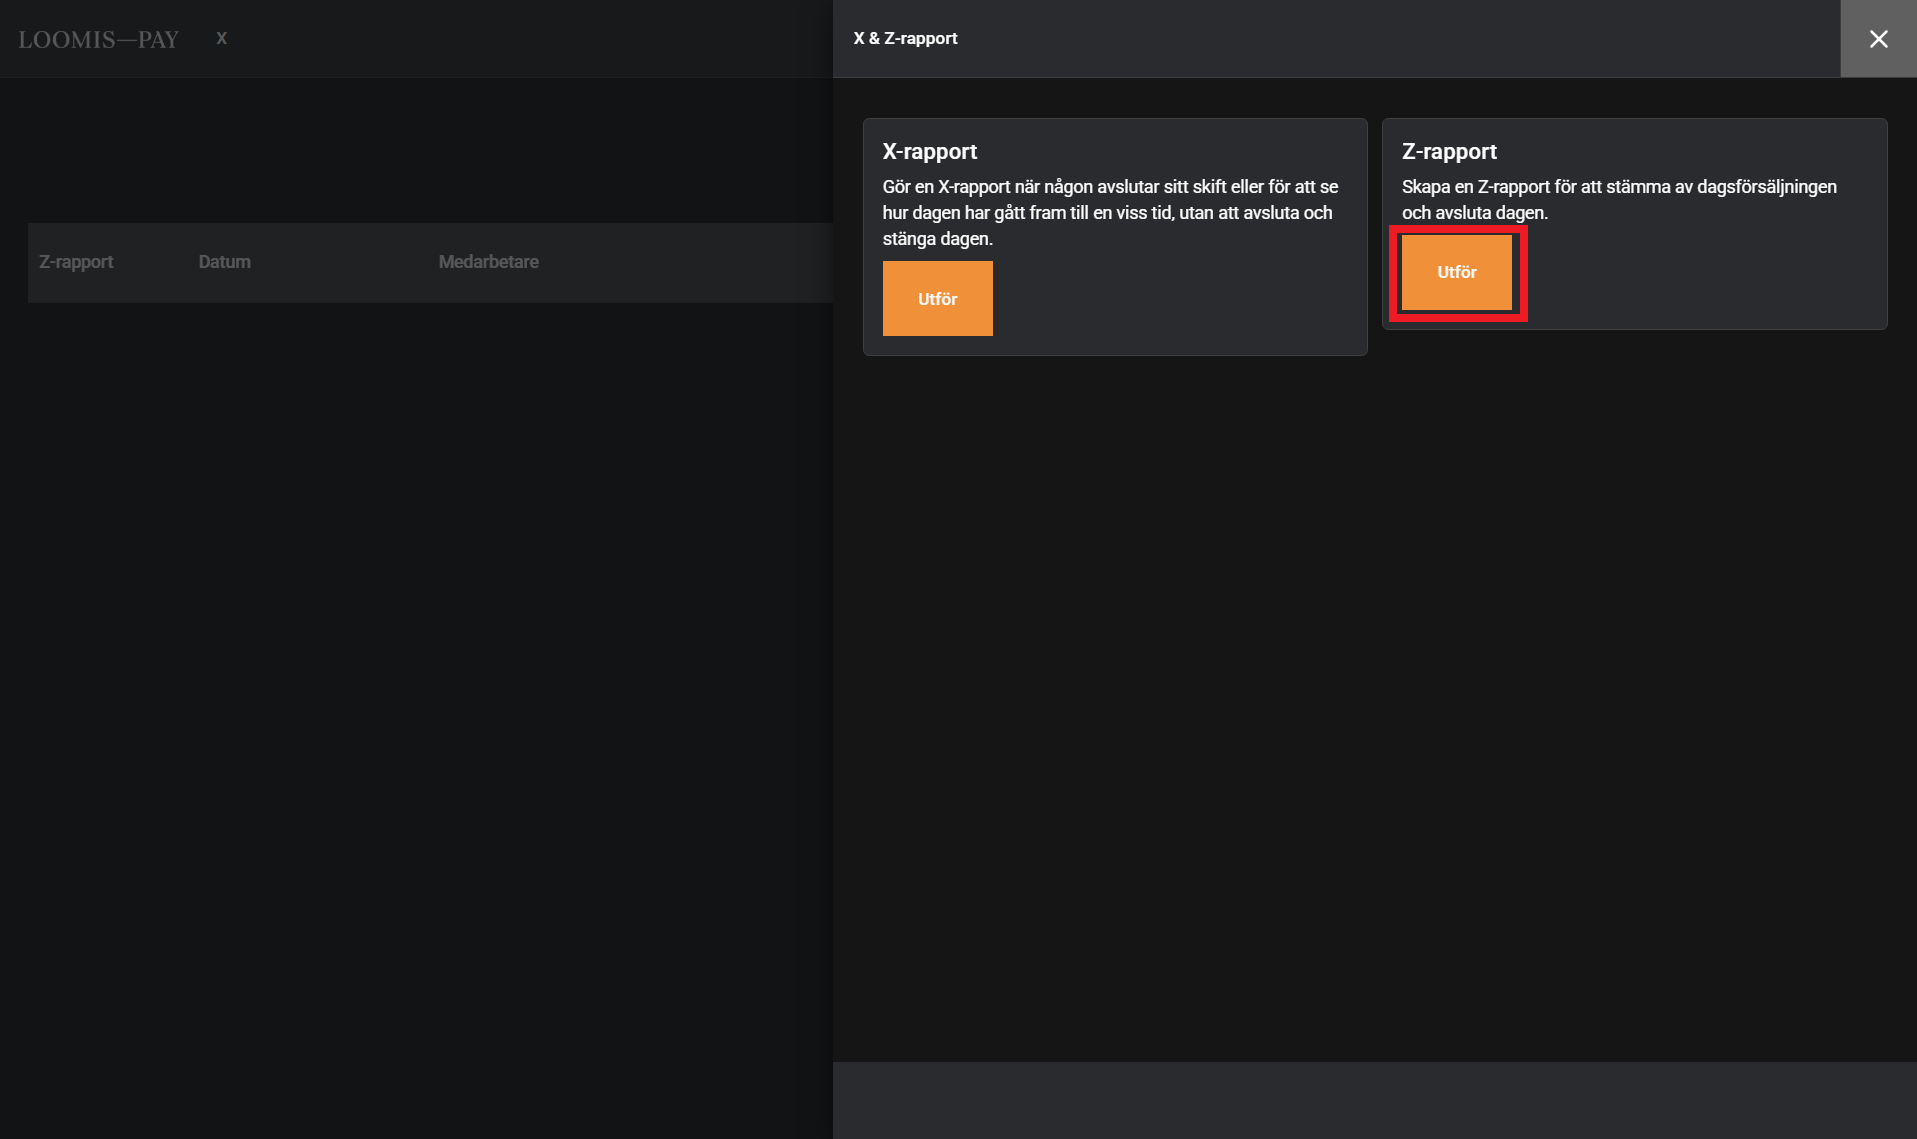Image resolution: width=1917 pixels, height=1139 pixels.
Task: Close the X & Z-rapport panel
Action: 1878,39
